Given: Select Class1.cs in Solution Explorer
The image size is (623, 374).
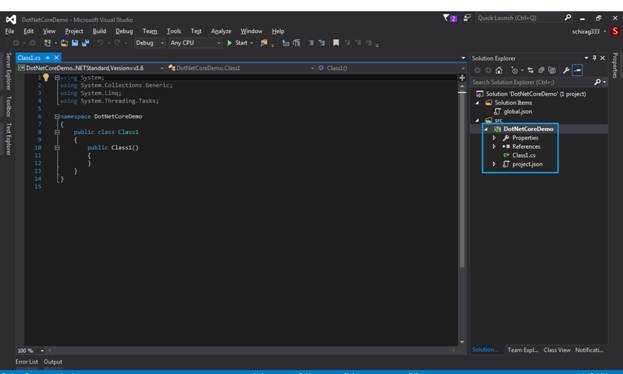Looking at the screenshot, I should tap(524, 155).
